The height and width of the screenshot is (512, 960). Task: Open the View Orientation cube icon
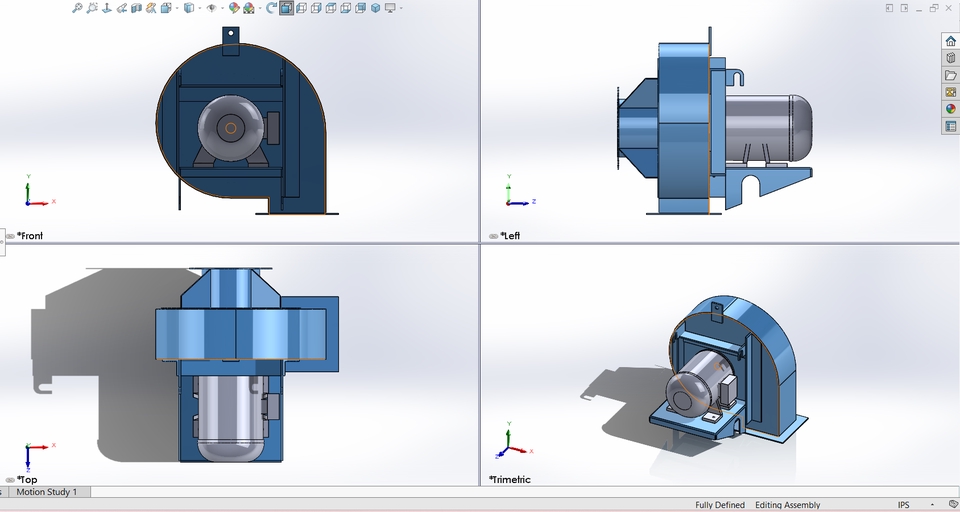[x=166, y=8]
